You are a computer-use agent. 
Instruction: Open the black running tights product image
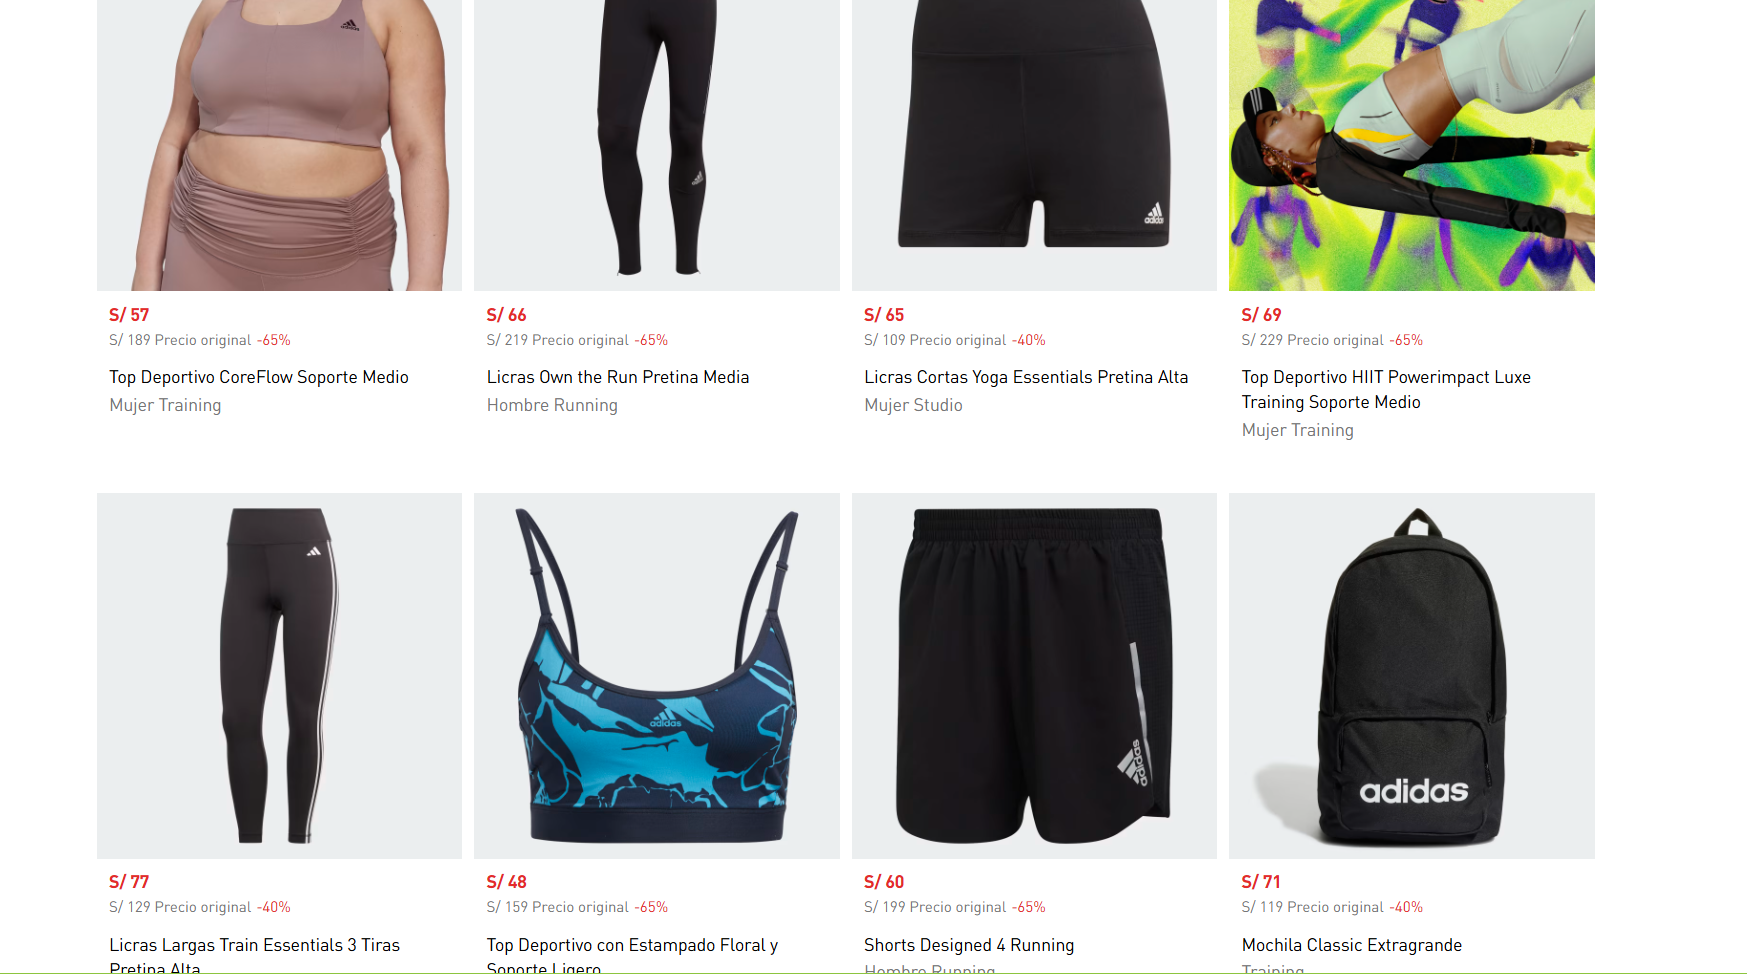(656, 145)
